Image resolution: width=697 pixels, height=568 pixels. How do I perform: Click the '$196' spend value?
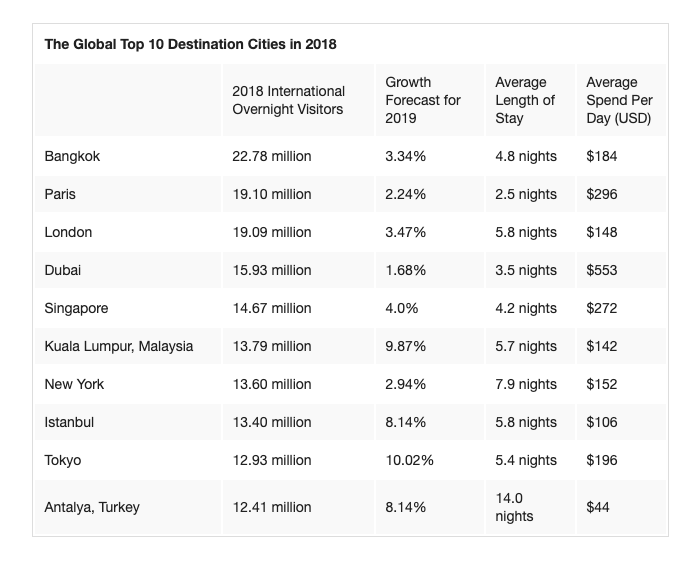(x=602, y=460)
